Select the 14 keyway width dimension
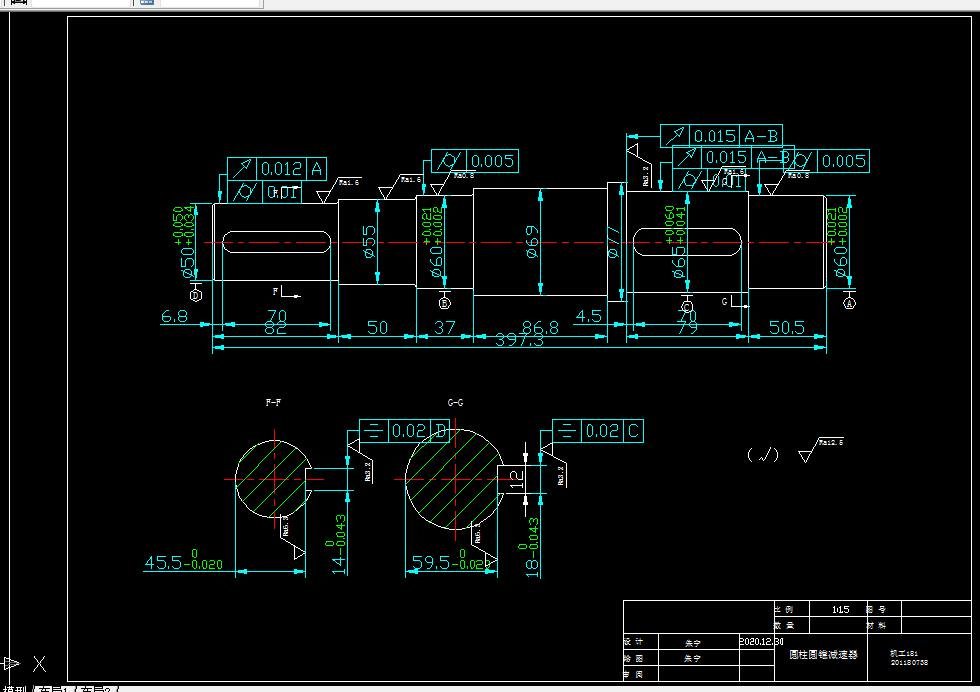Screen dimensions: 980x692 coord(338,544)
